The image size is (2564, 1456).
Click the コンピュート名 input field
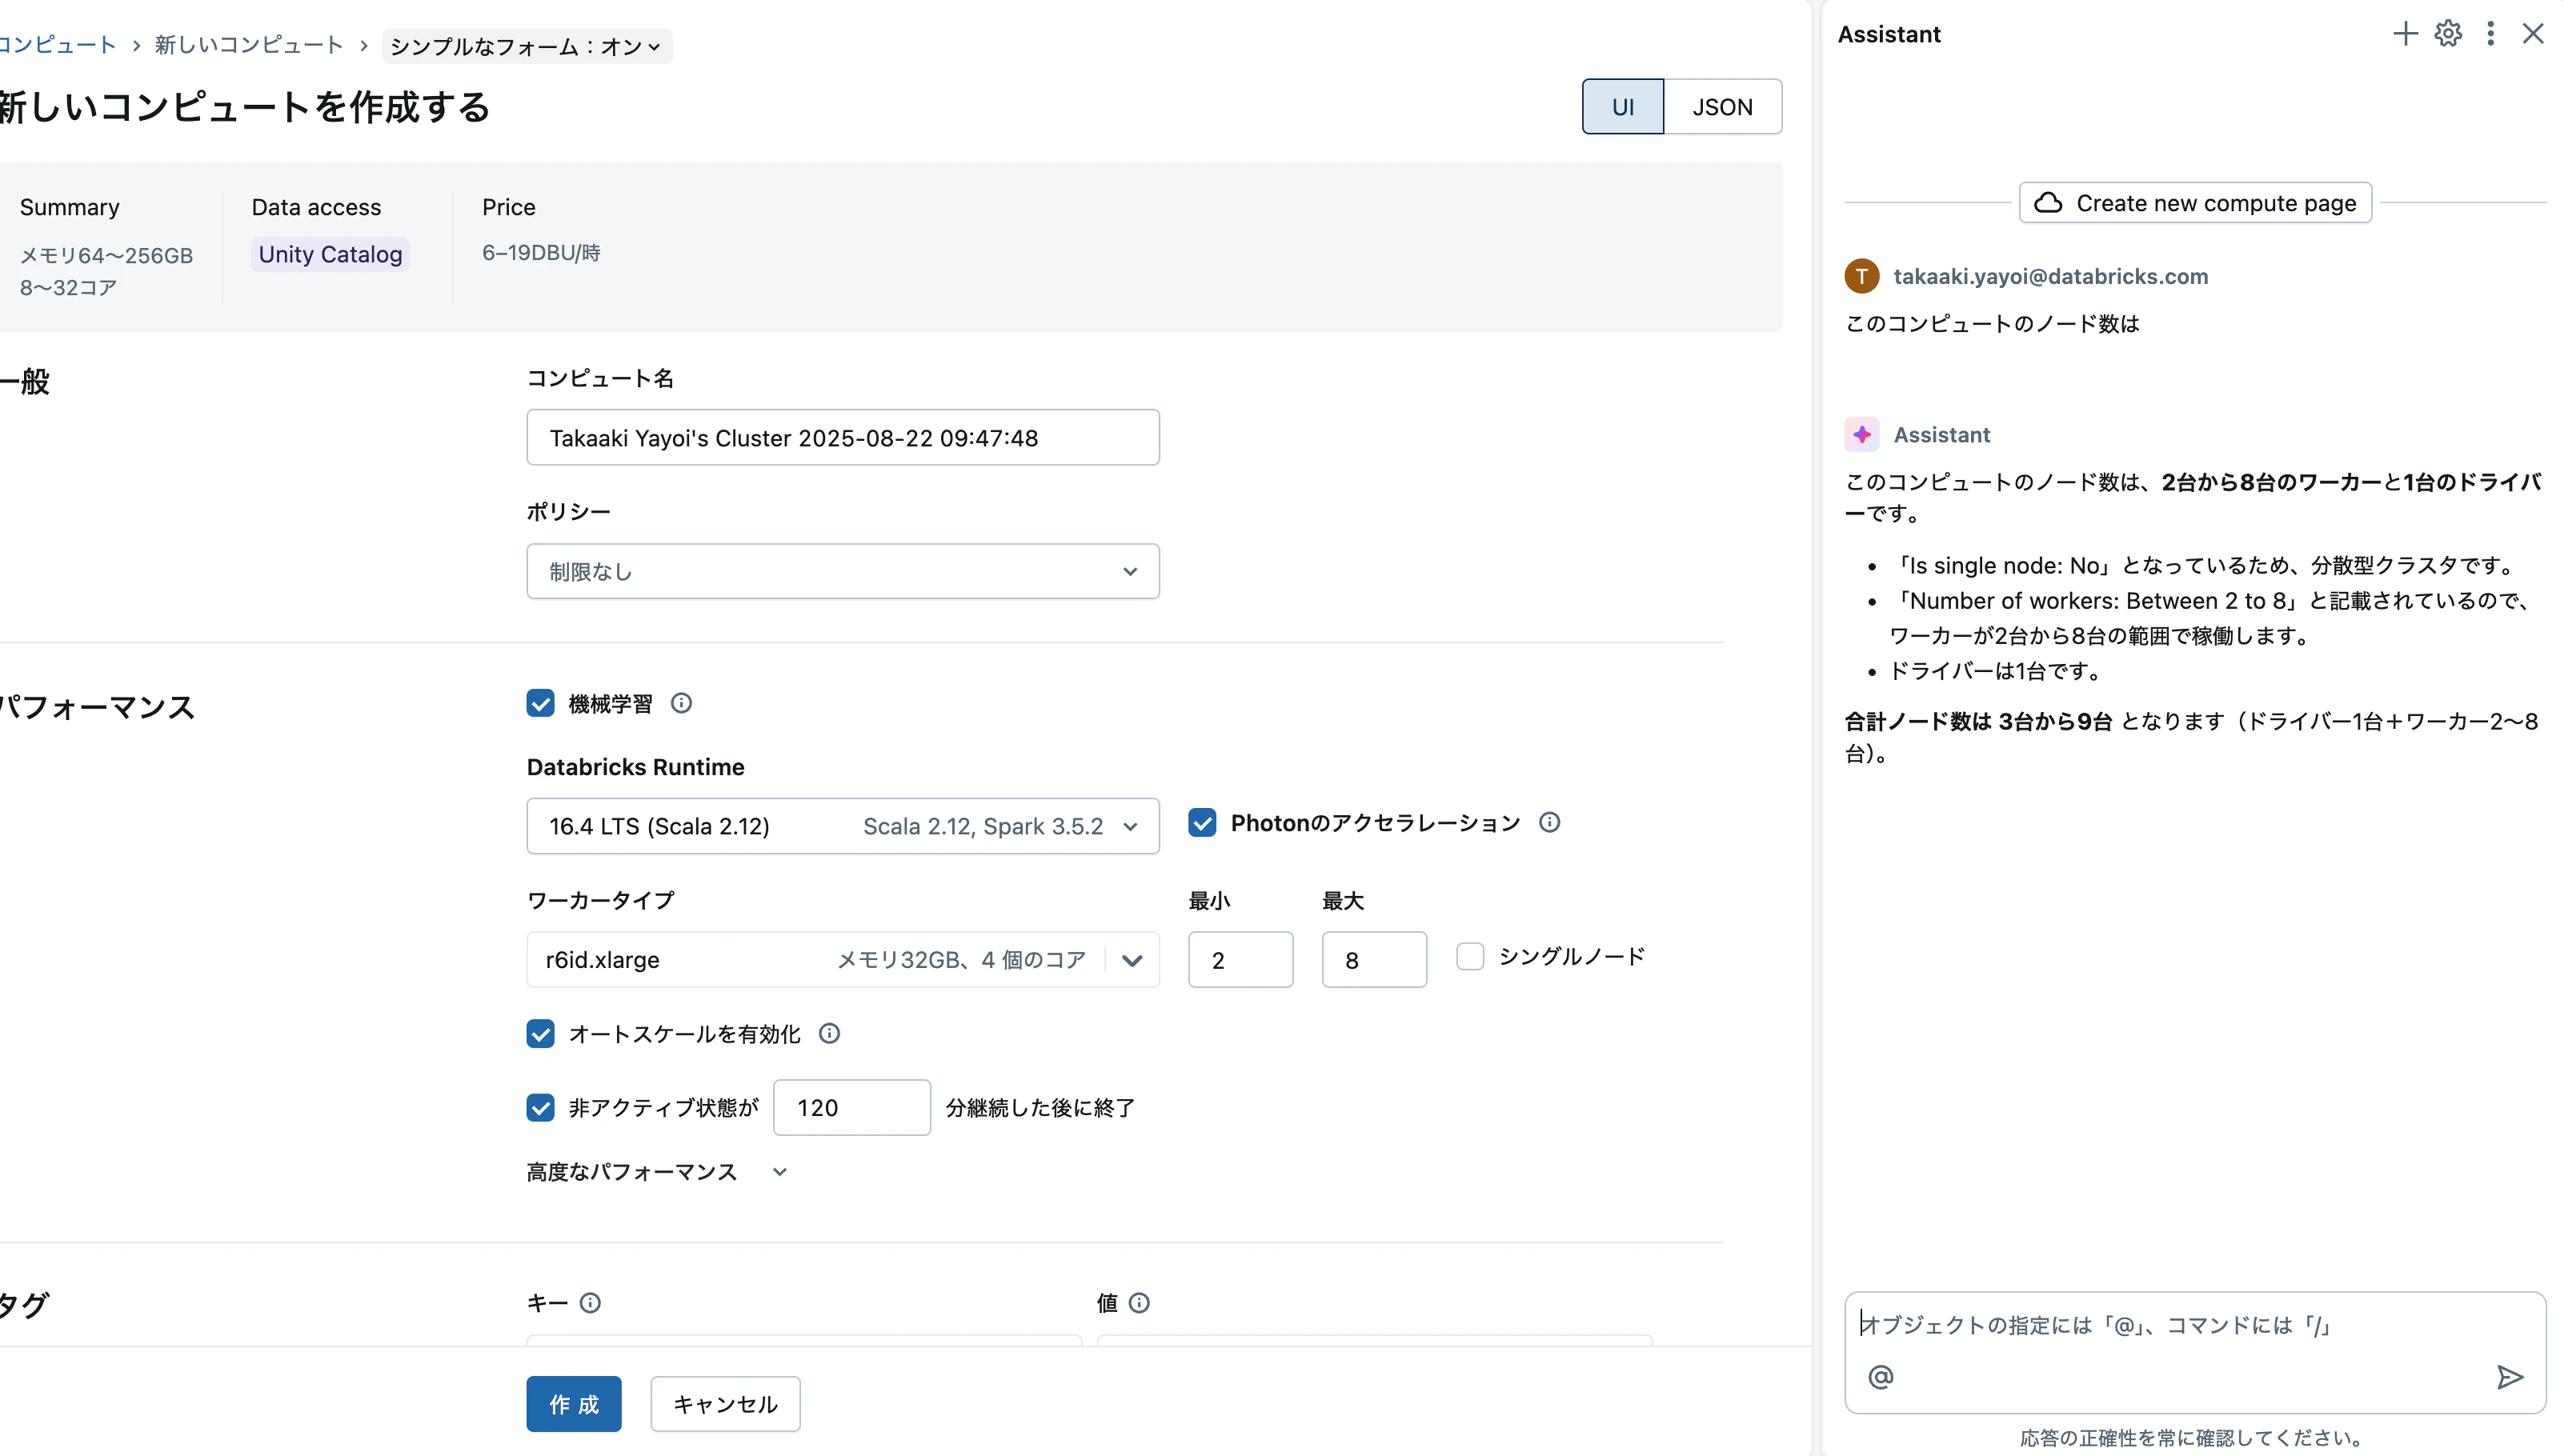tap(843, 437)
